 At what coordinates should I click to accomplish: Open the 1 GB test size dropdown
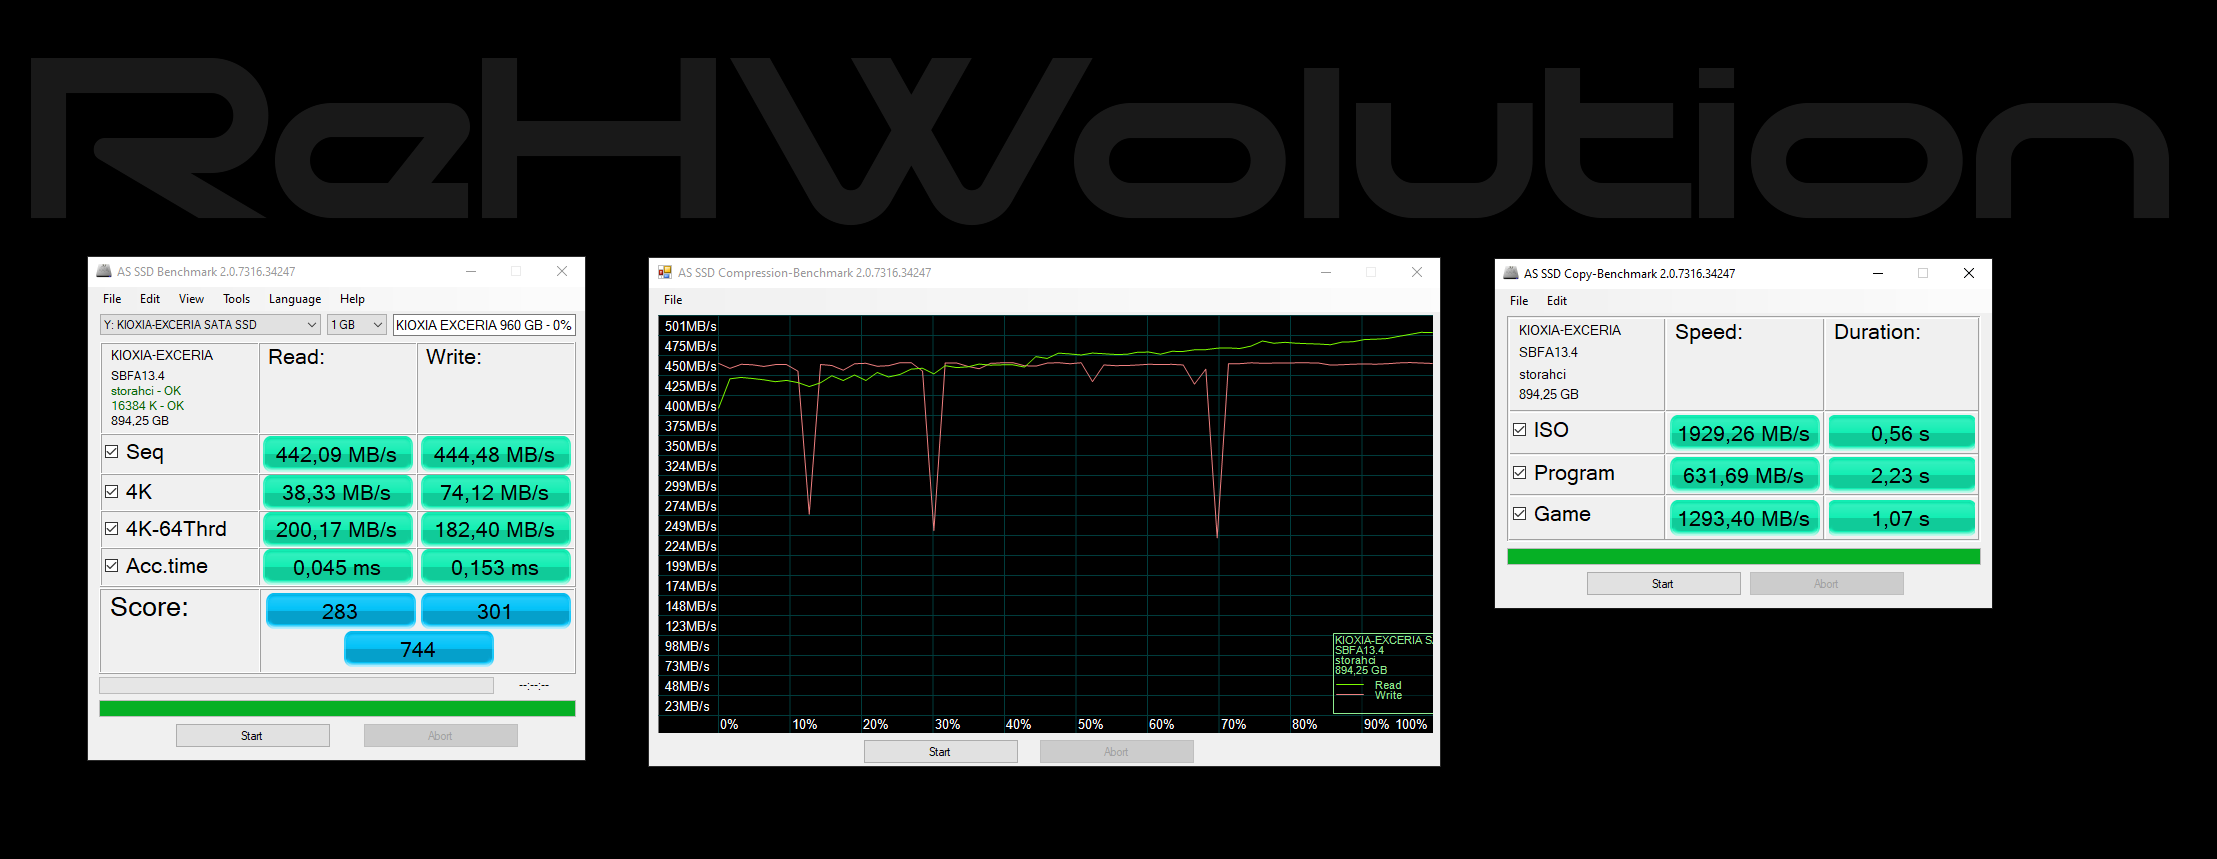point(357,325)
